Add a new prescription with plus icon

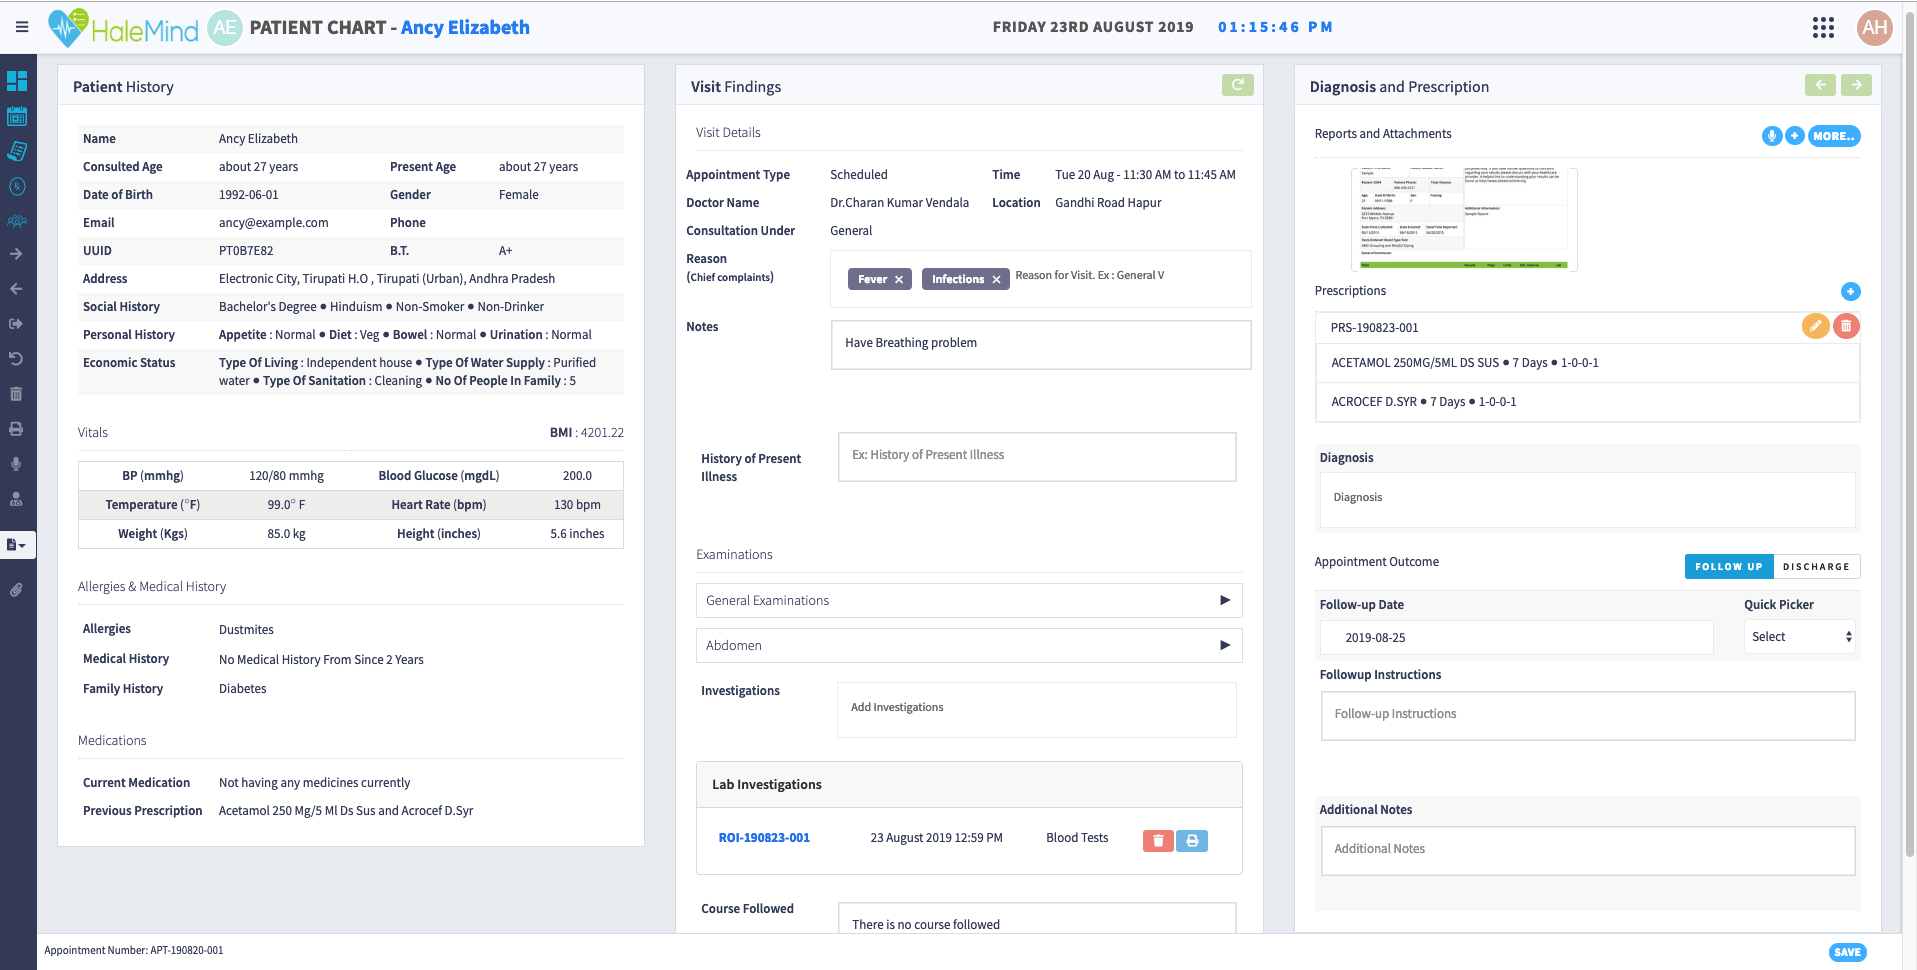1850,291
